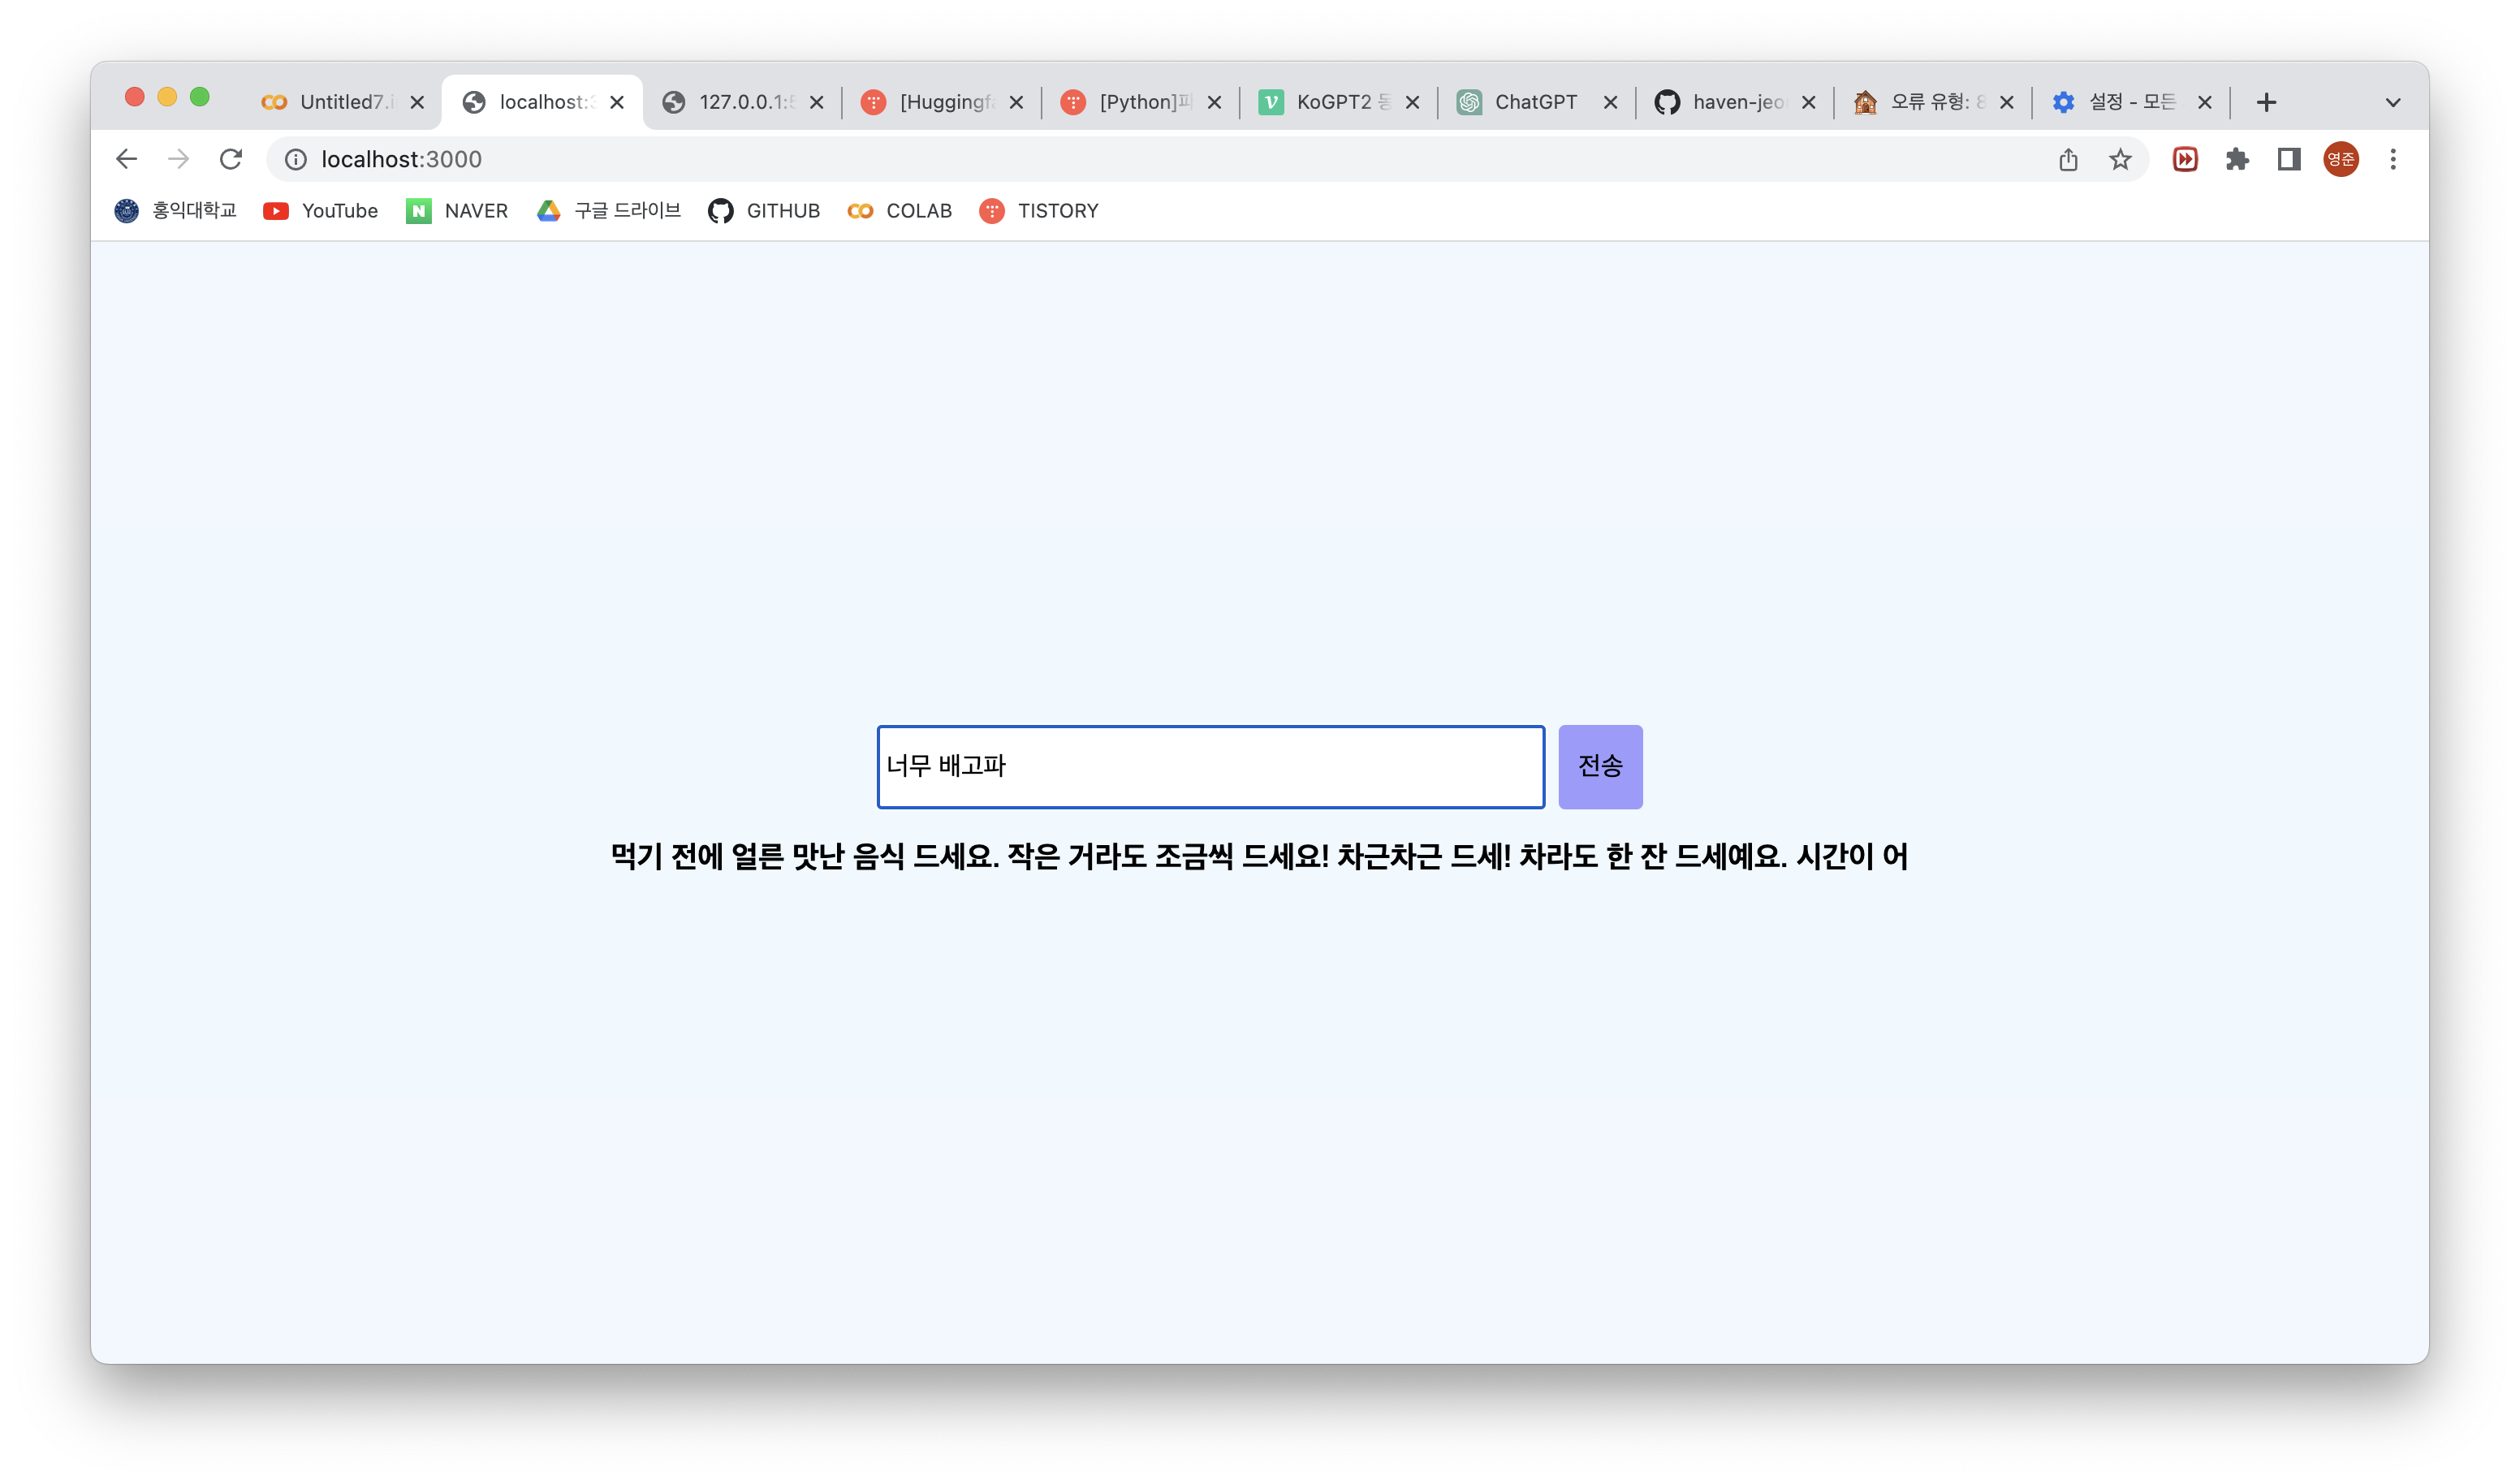
Task: Open the red video extension icon
Action: click(x=2185, y=159)
